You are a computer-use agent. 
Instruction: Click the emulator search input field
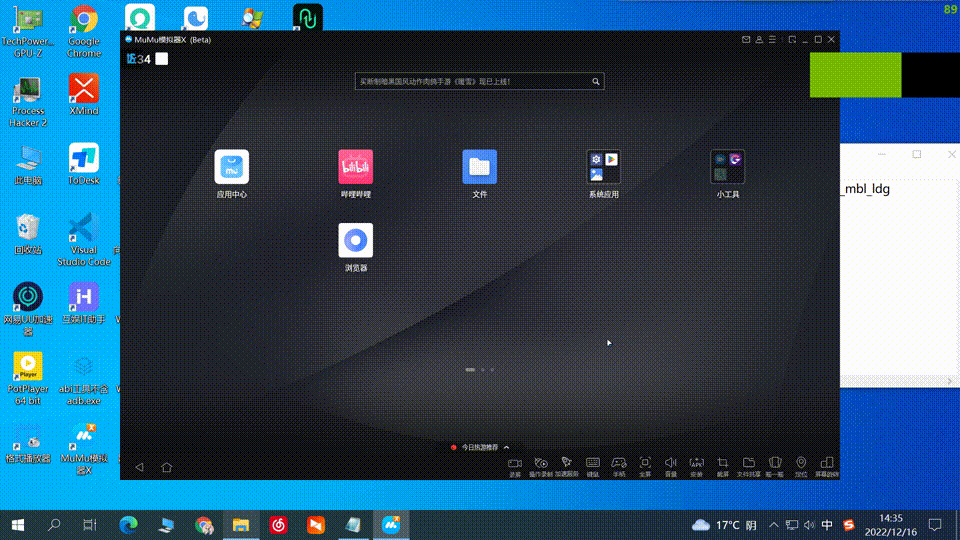point(479,81)
